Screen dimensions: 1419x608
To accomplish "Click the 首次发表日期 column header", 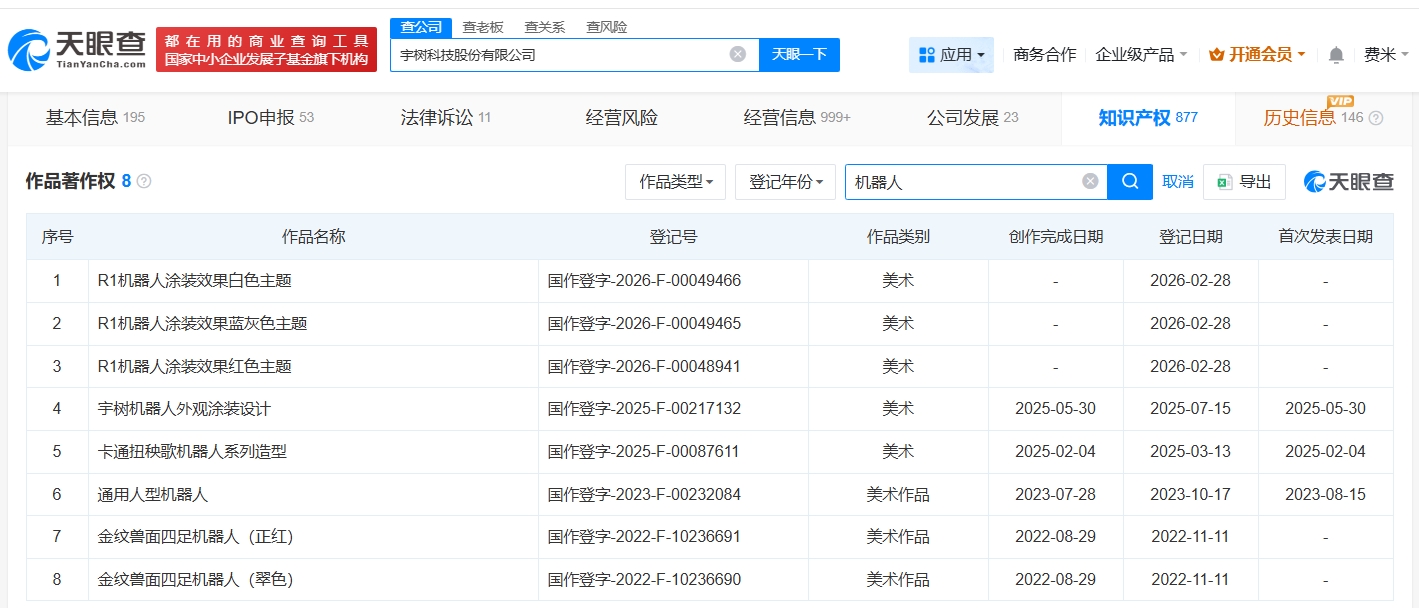I will [1325, 237].
